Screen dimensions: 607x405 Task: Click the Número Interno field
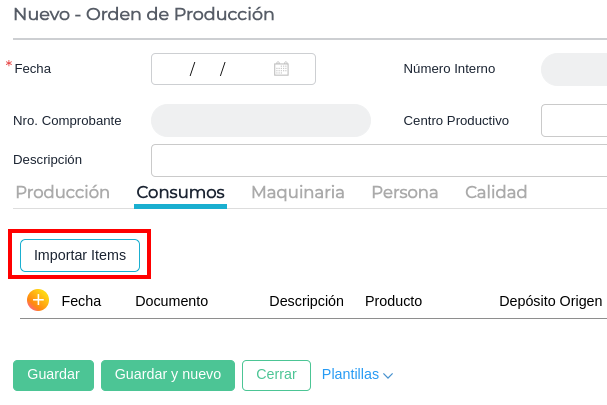[573, 69]
